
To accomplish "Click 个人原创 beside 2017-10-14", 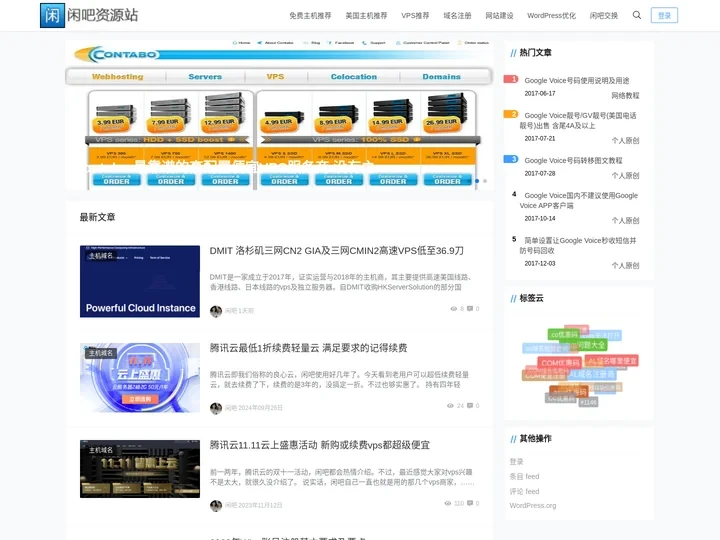I will (625, 220).
